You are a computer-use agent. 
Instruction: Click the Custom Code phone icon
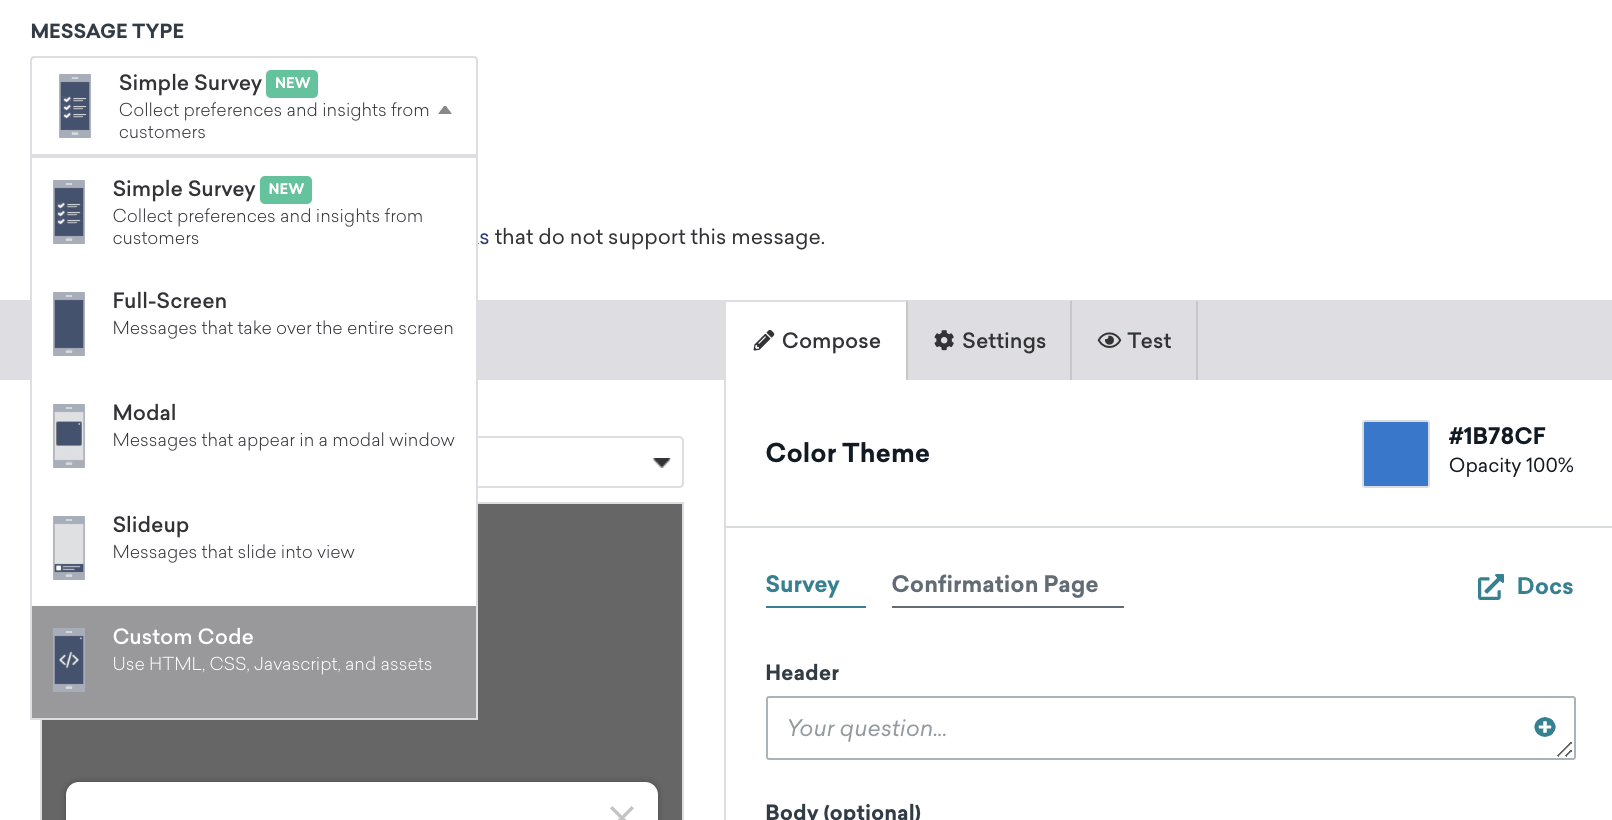tap(69, 660)
